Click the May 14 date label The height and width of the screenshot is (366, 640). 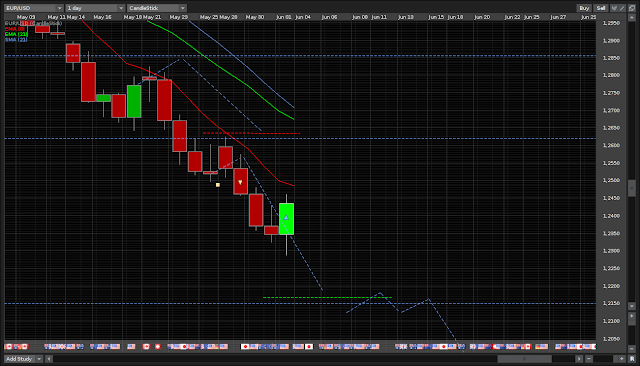tap(76, 17)
